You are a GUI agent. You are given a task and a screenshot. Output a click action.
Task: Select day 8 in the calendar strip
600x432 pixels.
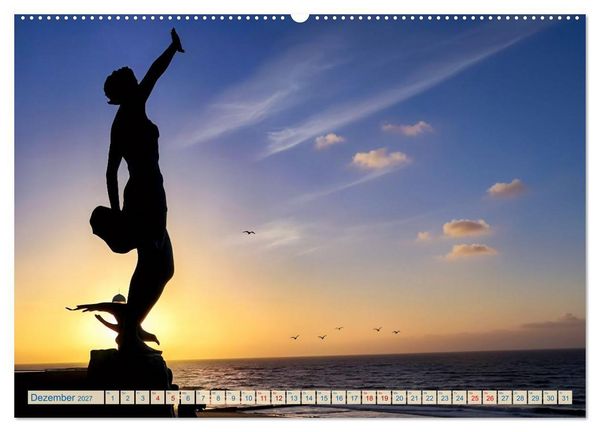[x=218, y=397]
